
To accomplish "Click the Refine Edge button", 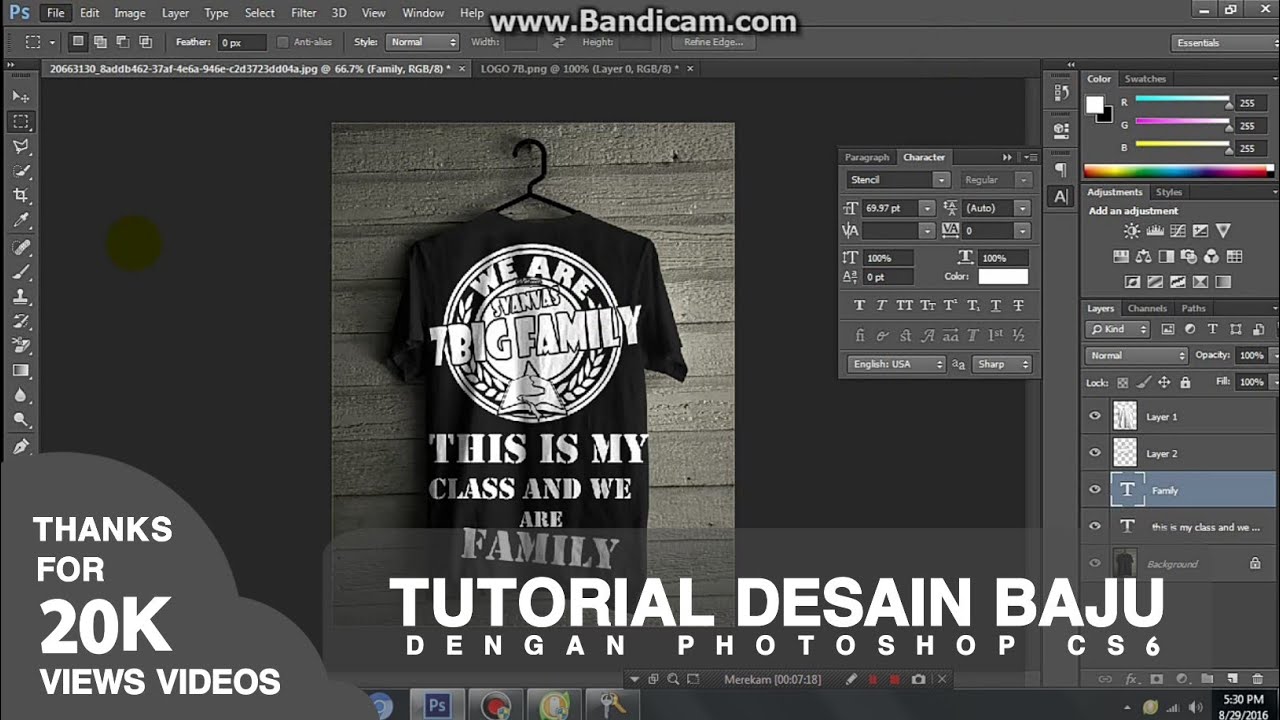I will tap(713, 42).
